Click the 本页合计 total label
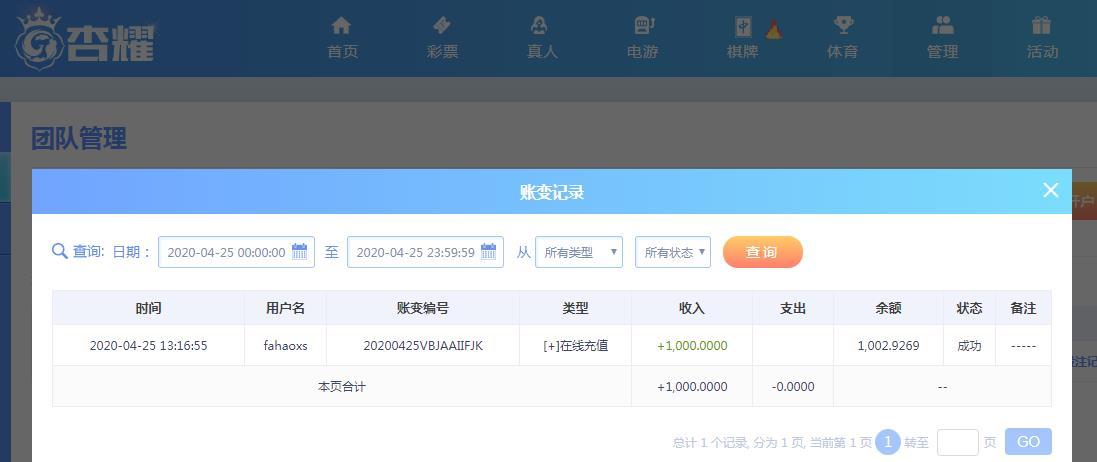The width and height of the screenshot is (1097, 462). (341, 386)
